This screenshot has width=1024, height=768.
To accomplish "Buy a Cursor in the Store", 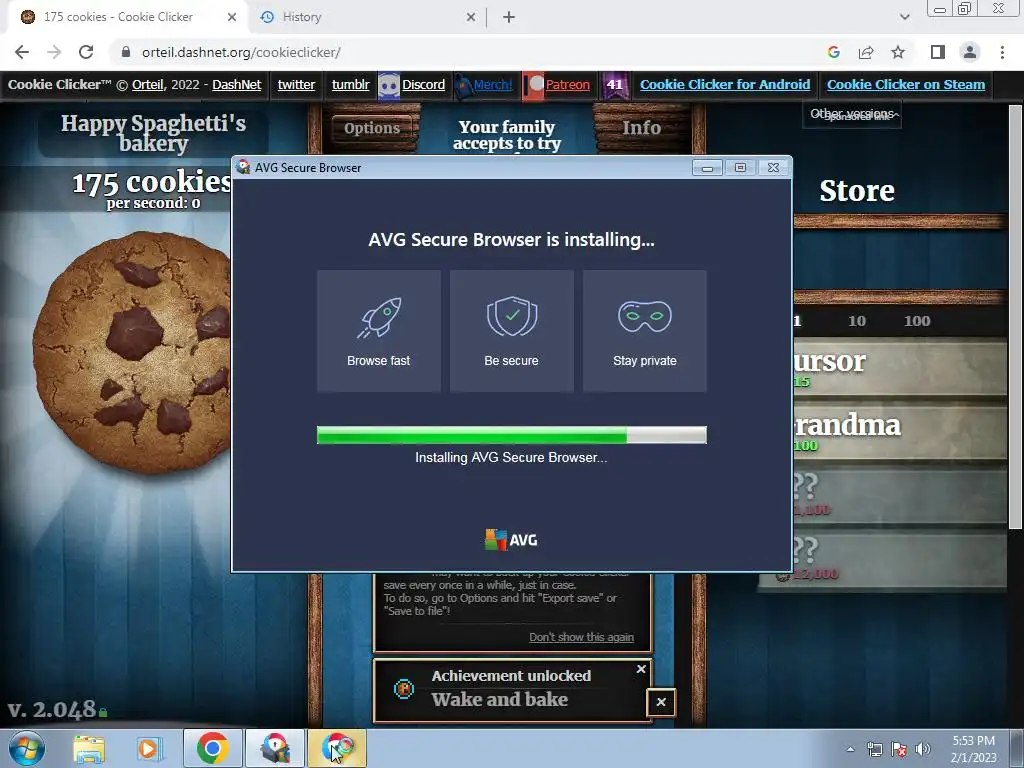I will pos(900,368).
